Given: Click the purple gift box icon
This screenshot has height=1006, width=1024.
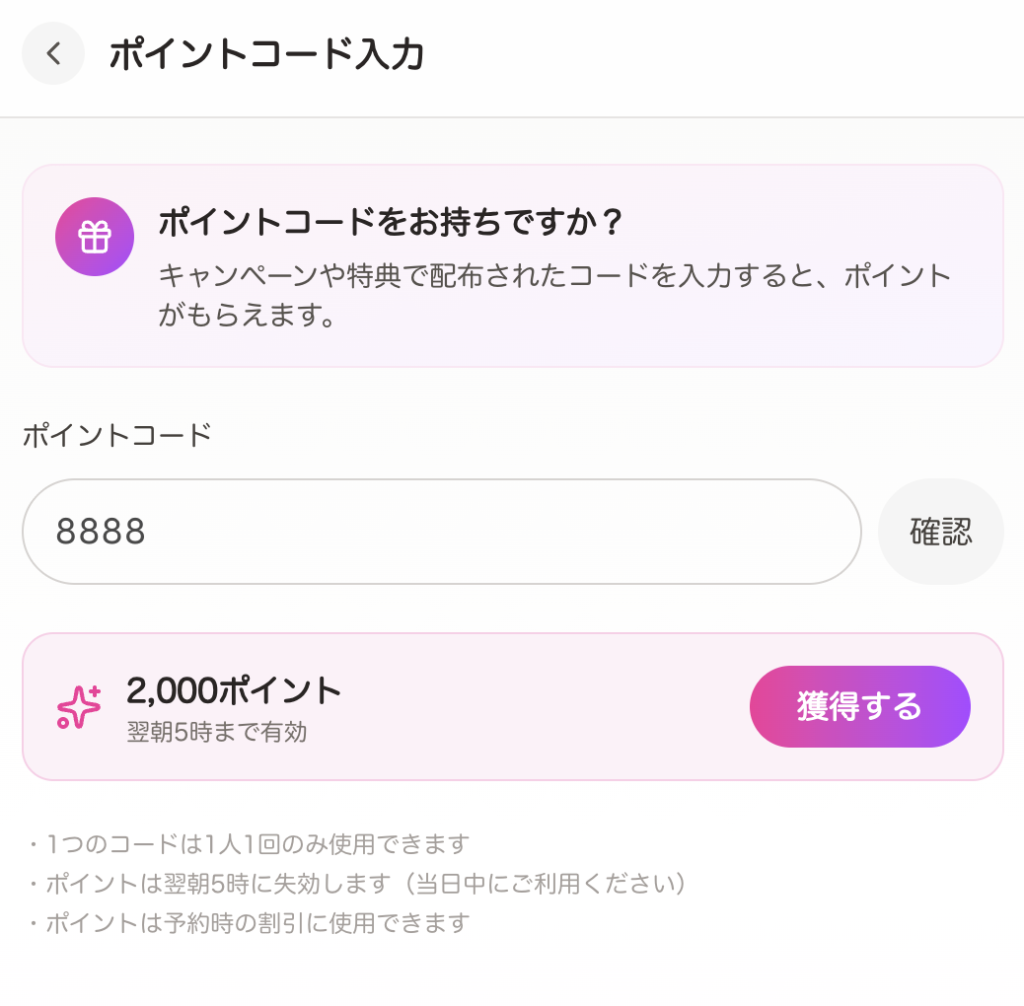Looking at the screenshot, I should [x=94, y=236].
